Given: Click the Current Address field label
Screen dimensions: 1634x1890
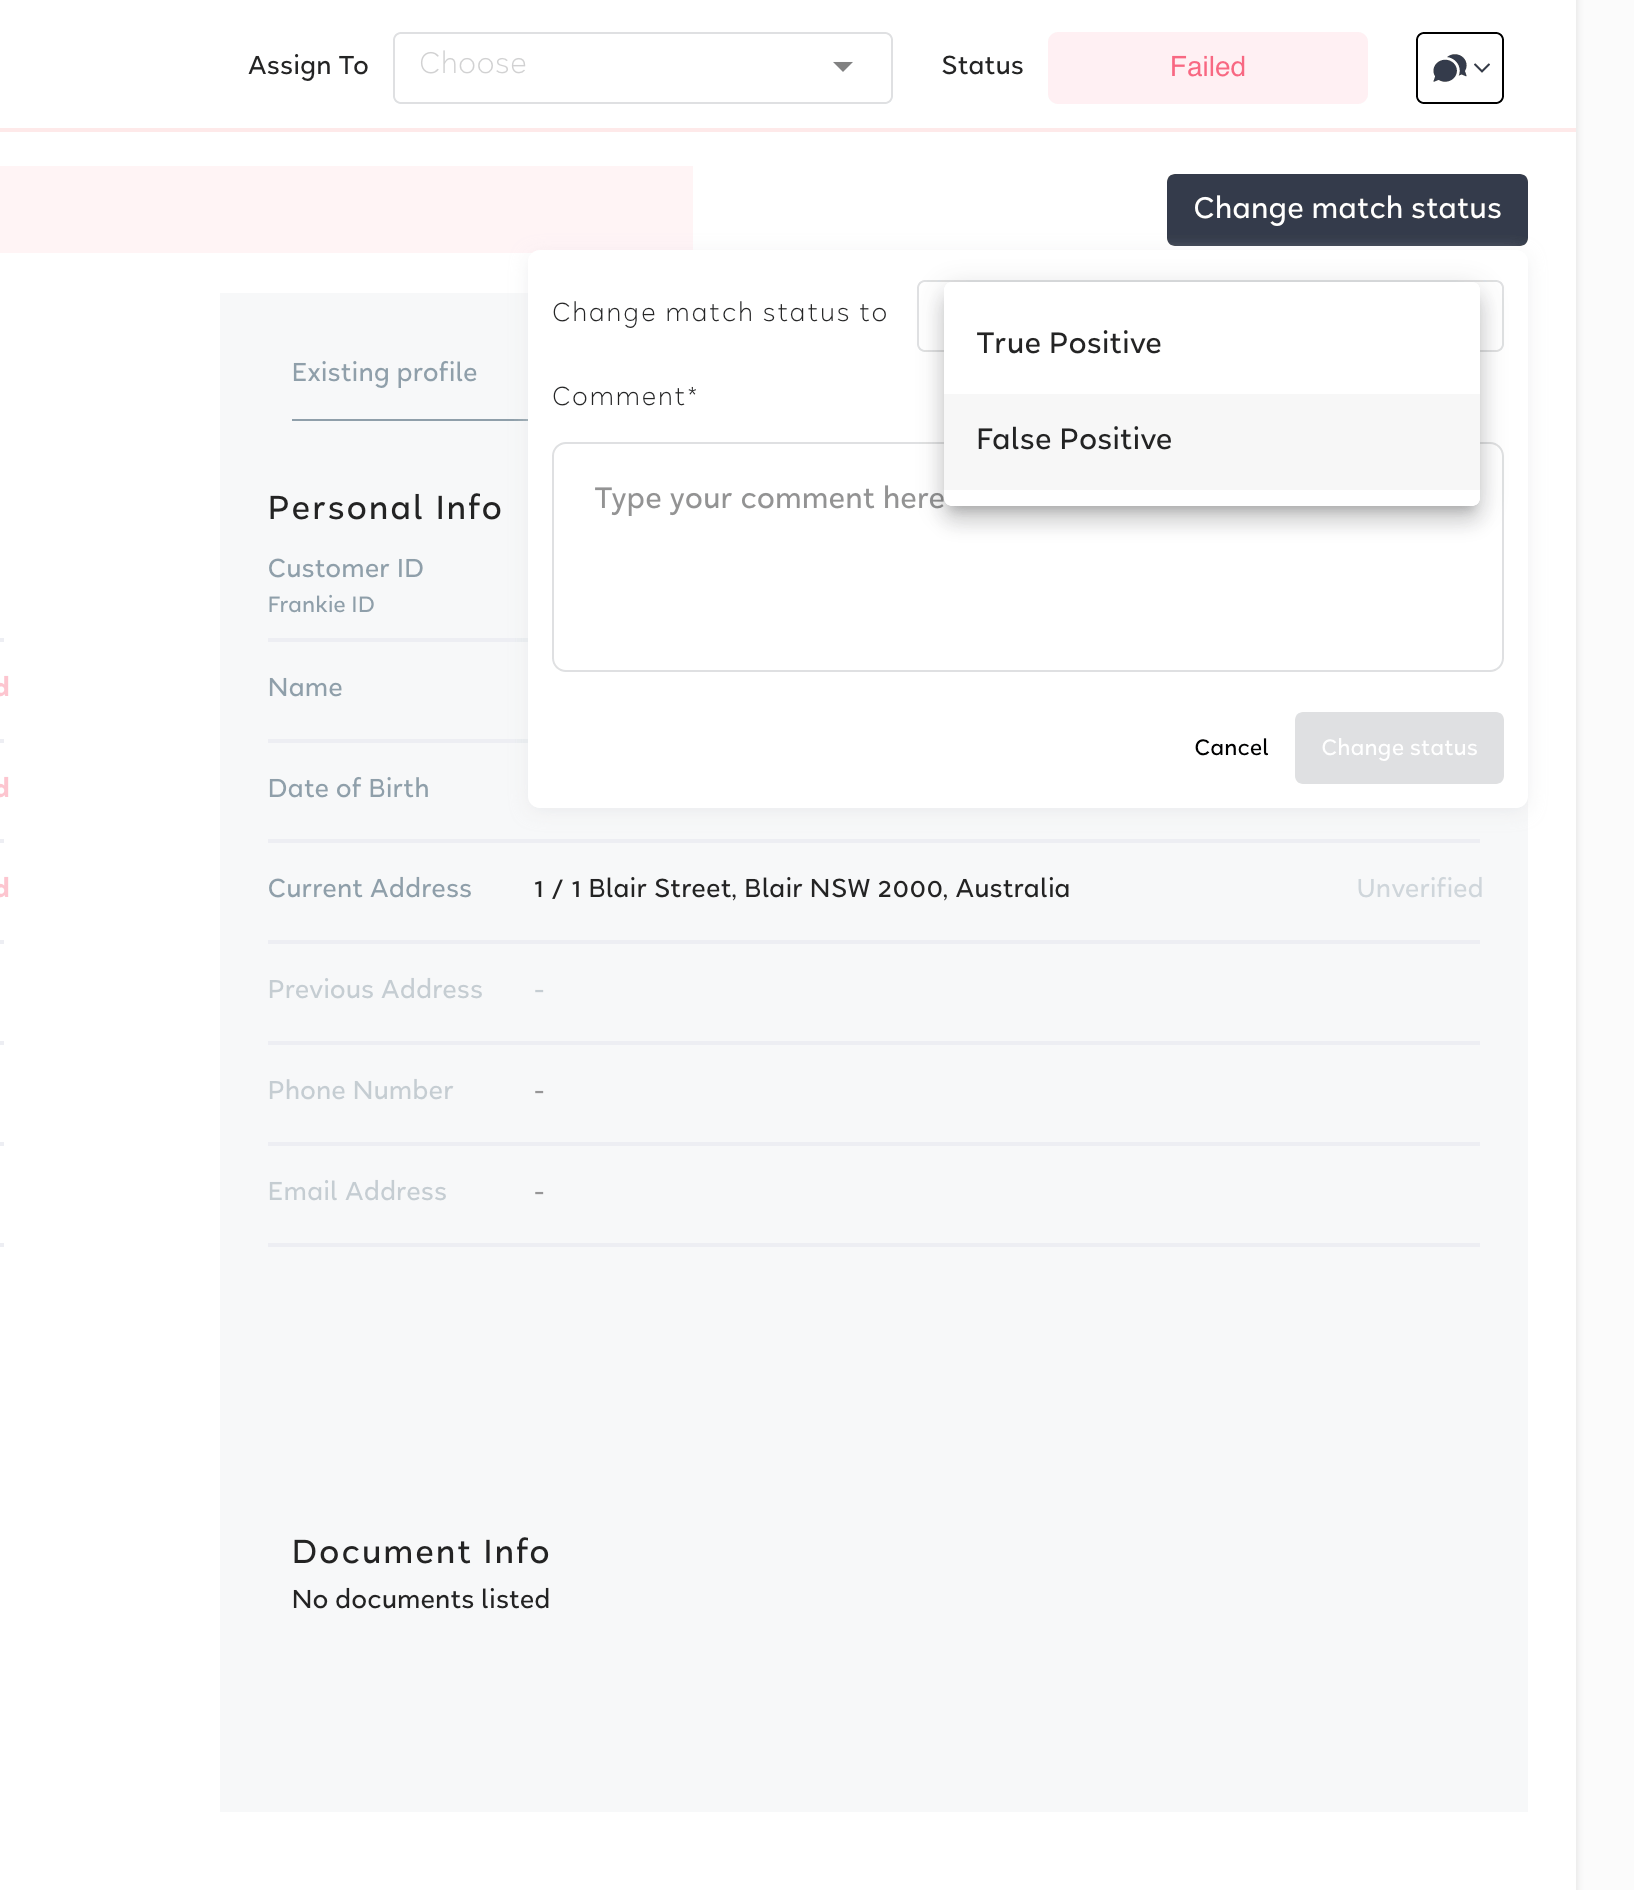Looking at the screenshot, I should pyautogui.click(x=369, y=888).
